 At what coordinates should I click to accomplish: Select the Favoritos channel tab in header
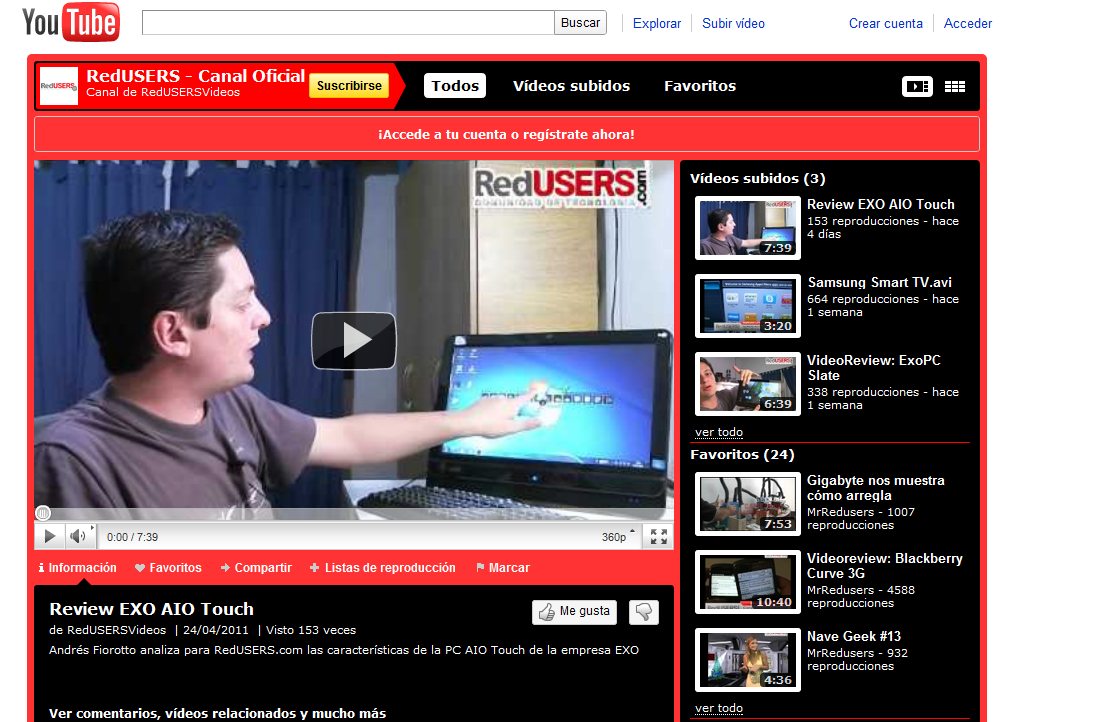pyautogui.click(x=700, y=86)
